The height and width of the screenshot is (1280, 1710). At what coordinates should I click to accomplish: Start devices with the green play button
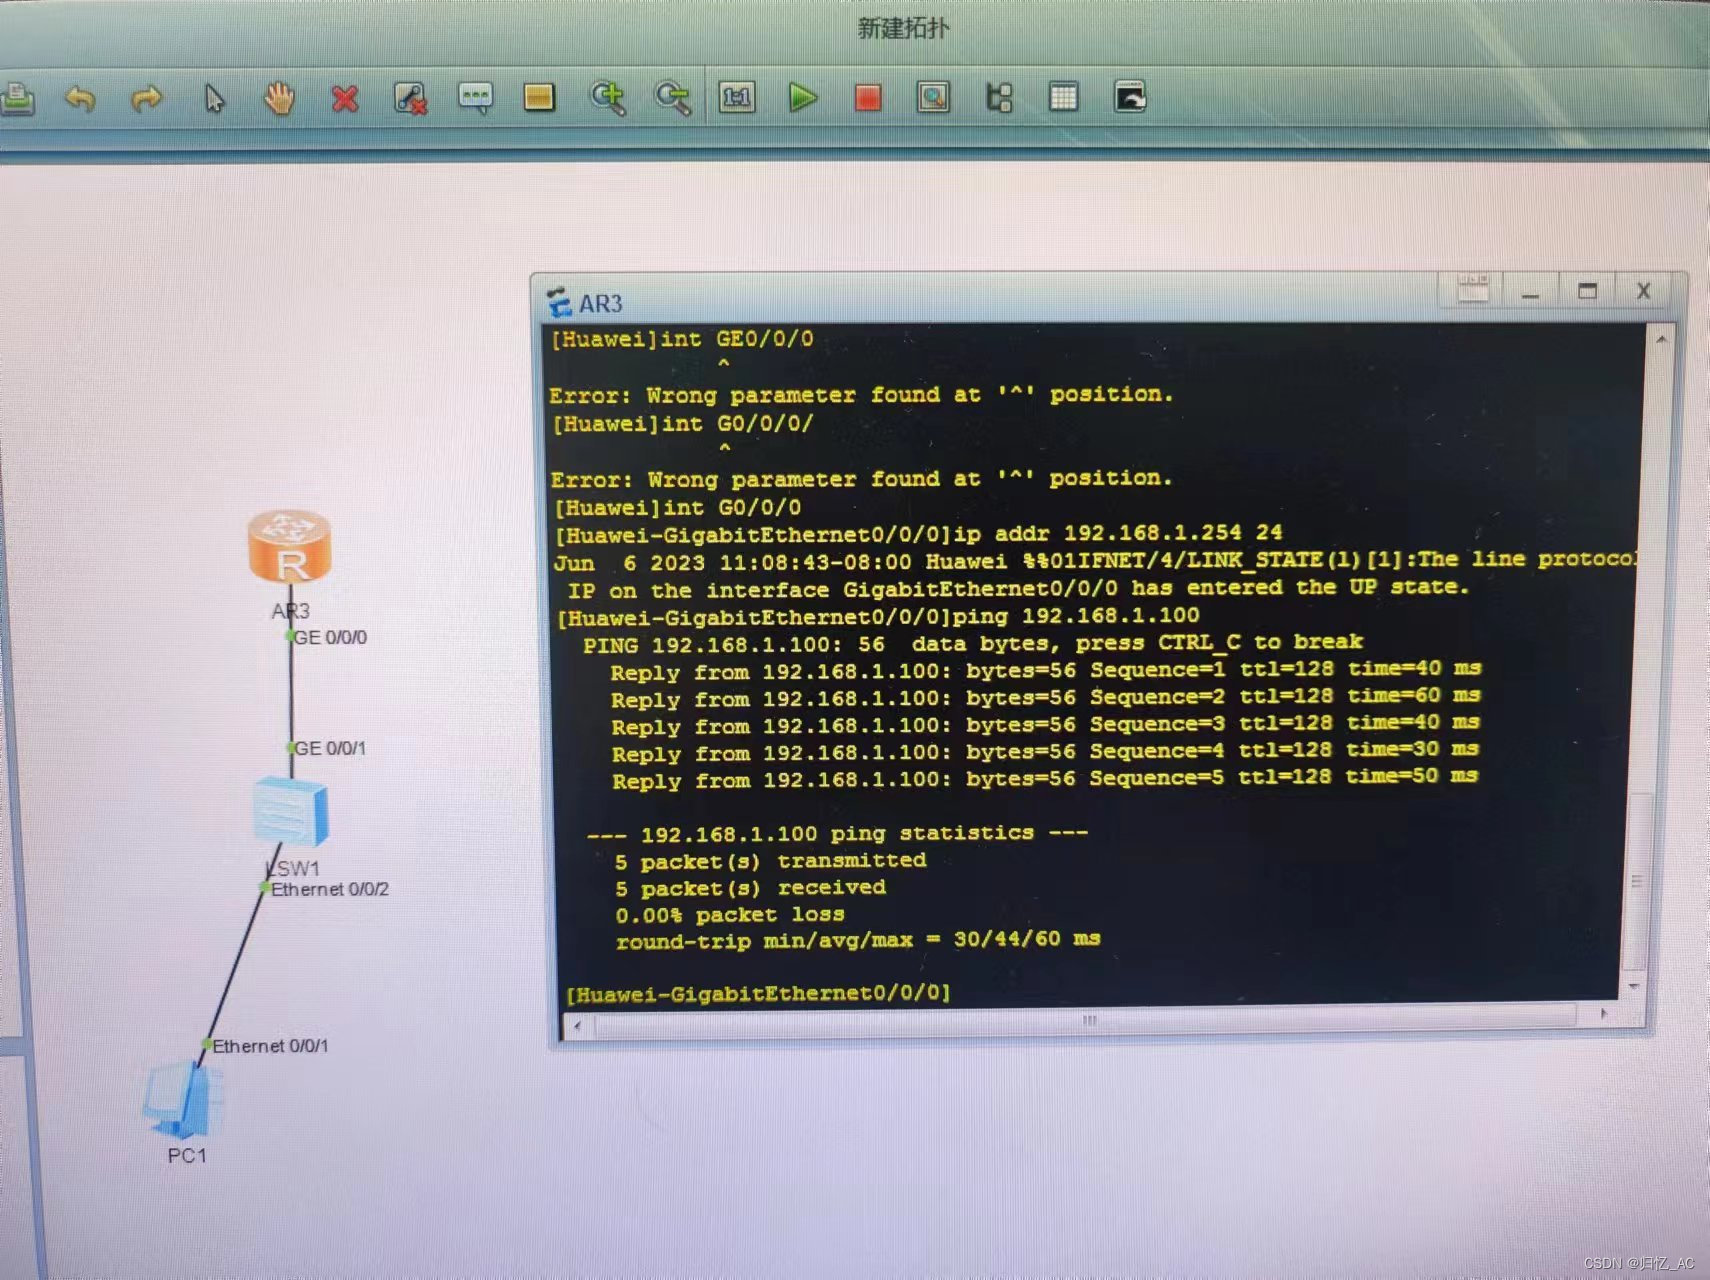[803, 97]
